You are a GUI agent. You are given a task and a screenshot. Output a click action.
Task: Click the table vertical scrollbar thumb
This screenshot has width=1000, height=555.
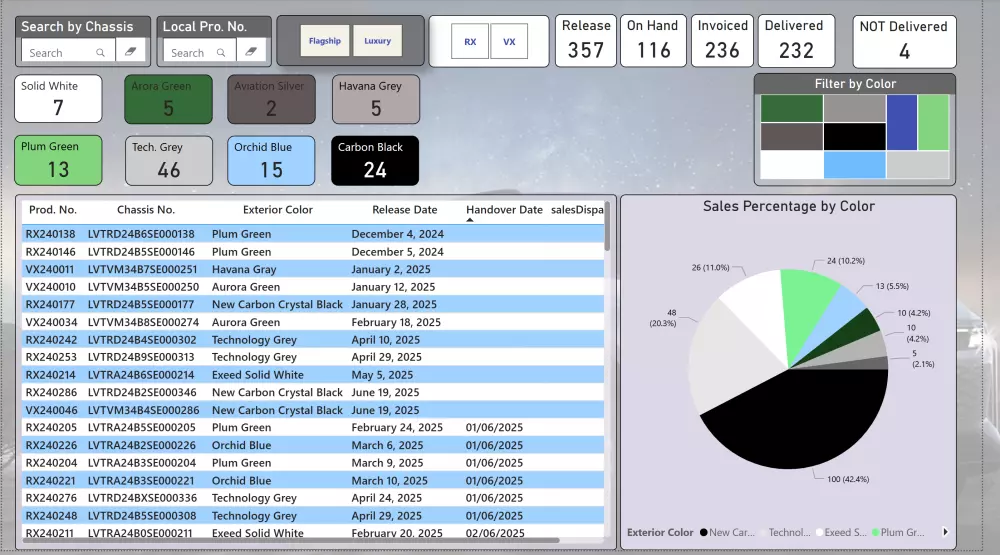(x=607, y=227)
